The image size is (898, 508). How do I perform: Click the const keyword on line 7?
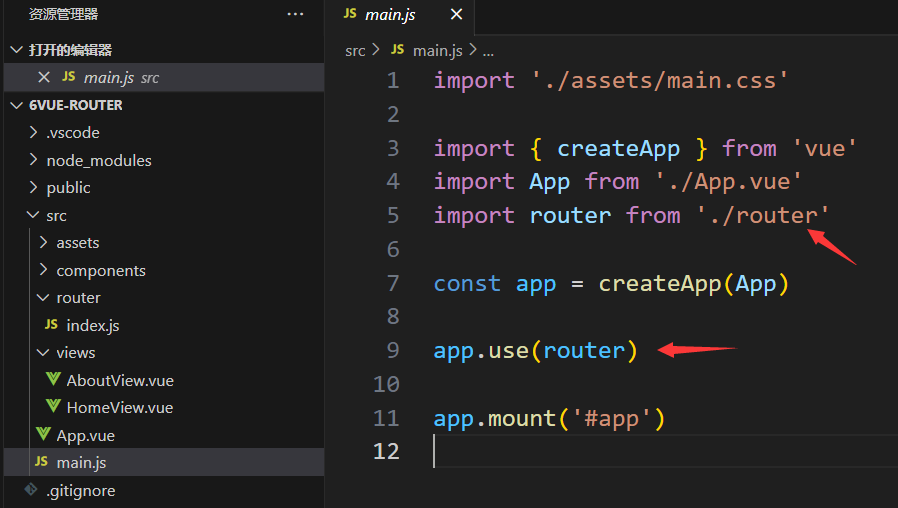click(x=467, y=284)
